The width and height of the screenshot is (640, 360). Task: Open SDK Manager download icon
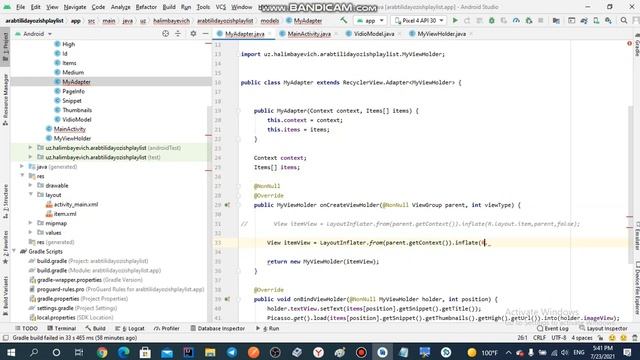tap(609, 20)
